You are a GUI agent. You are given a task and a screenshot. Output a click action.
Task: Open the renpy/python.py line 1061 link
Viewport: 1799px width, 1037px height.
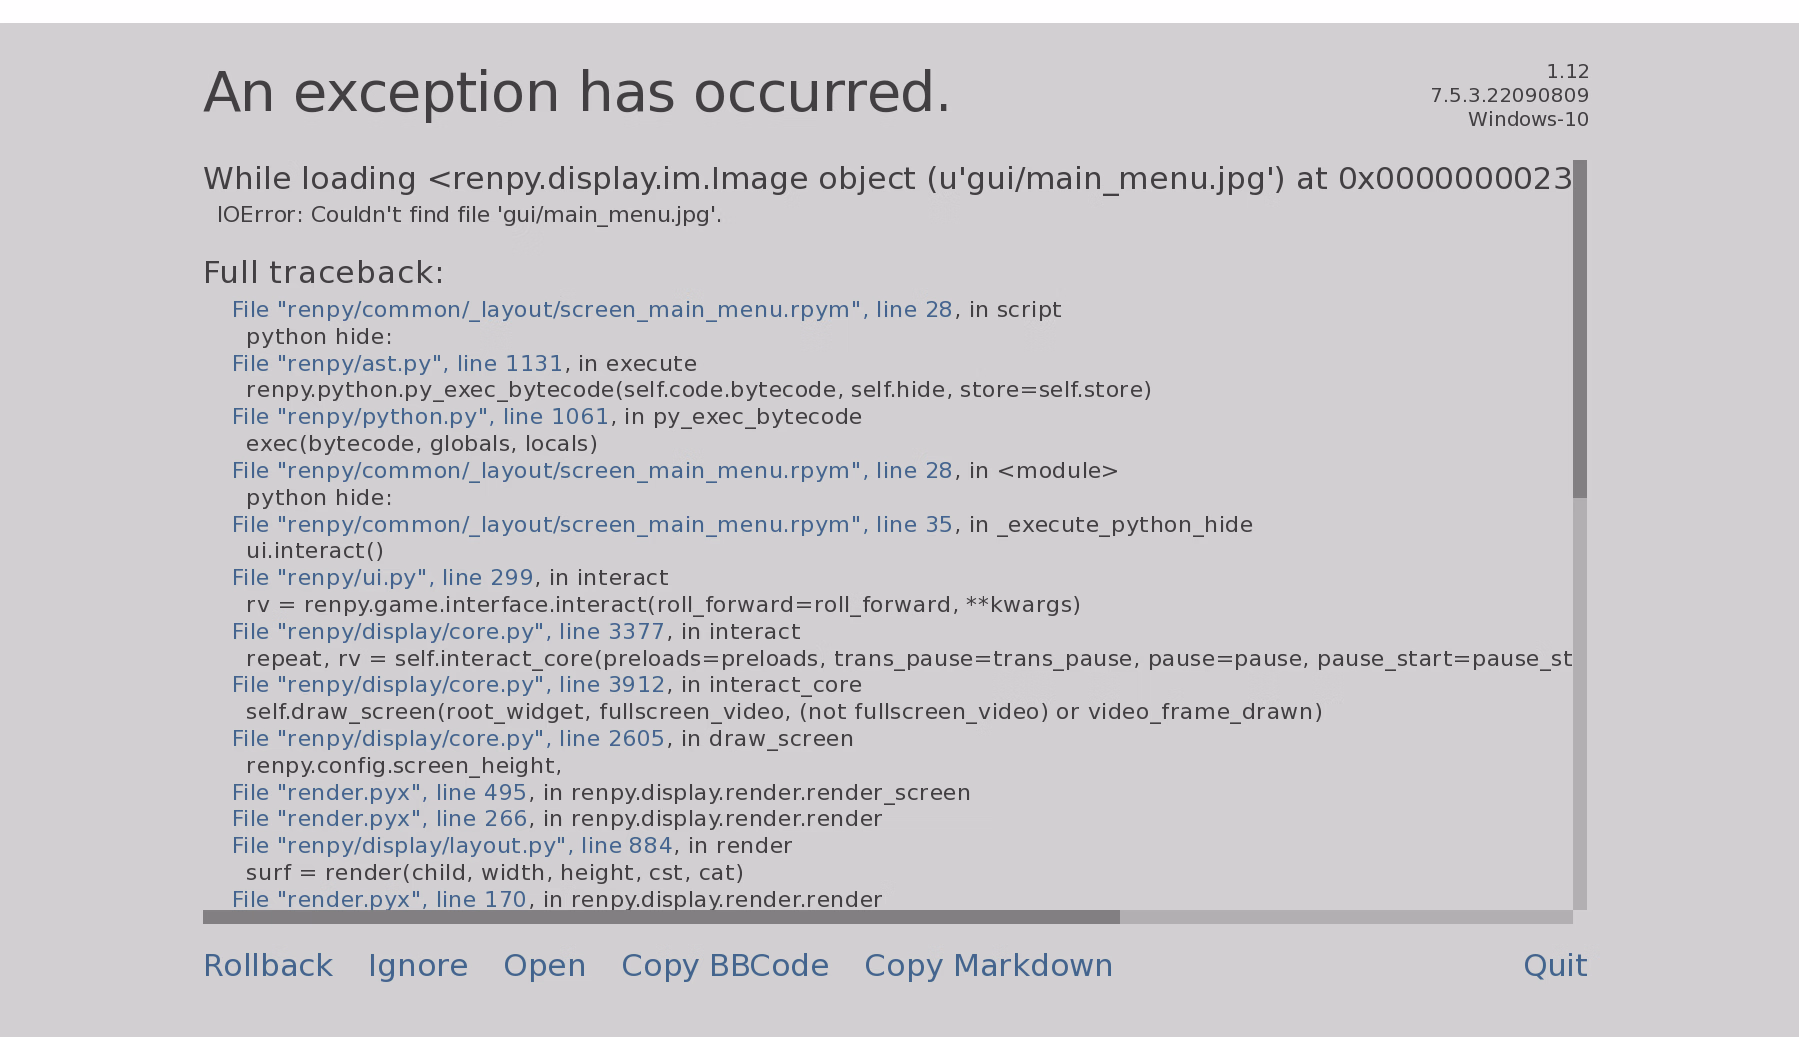click(420, 417)
